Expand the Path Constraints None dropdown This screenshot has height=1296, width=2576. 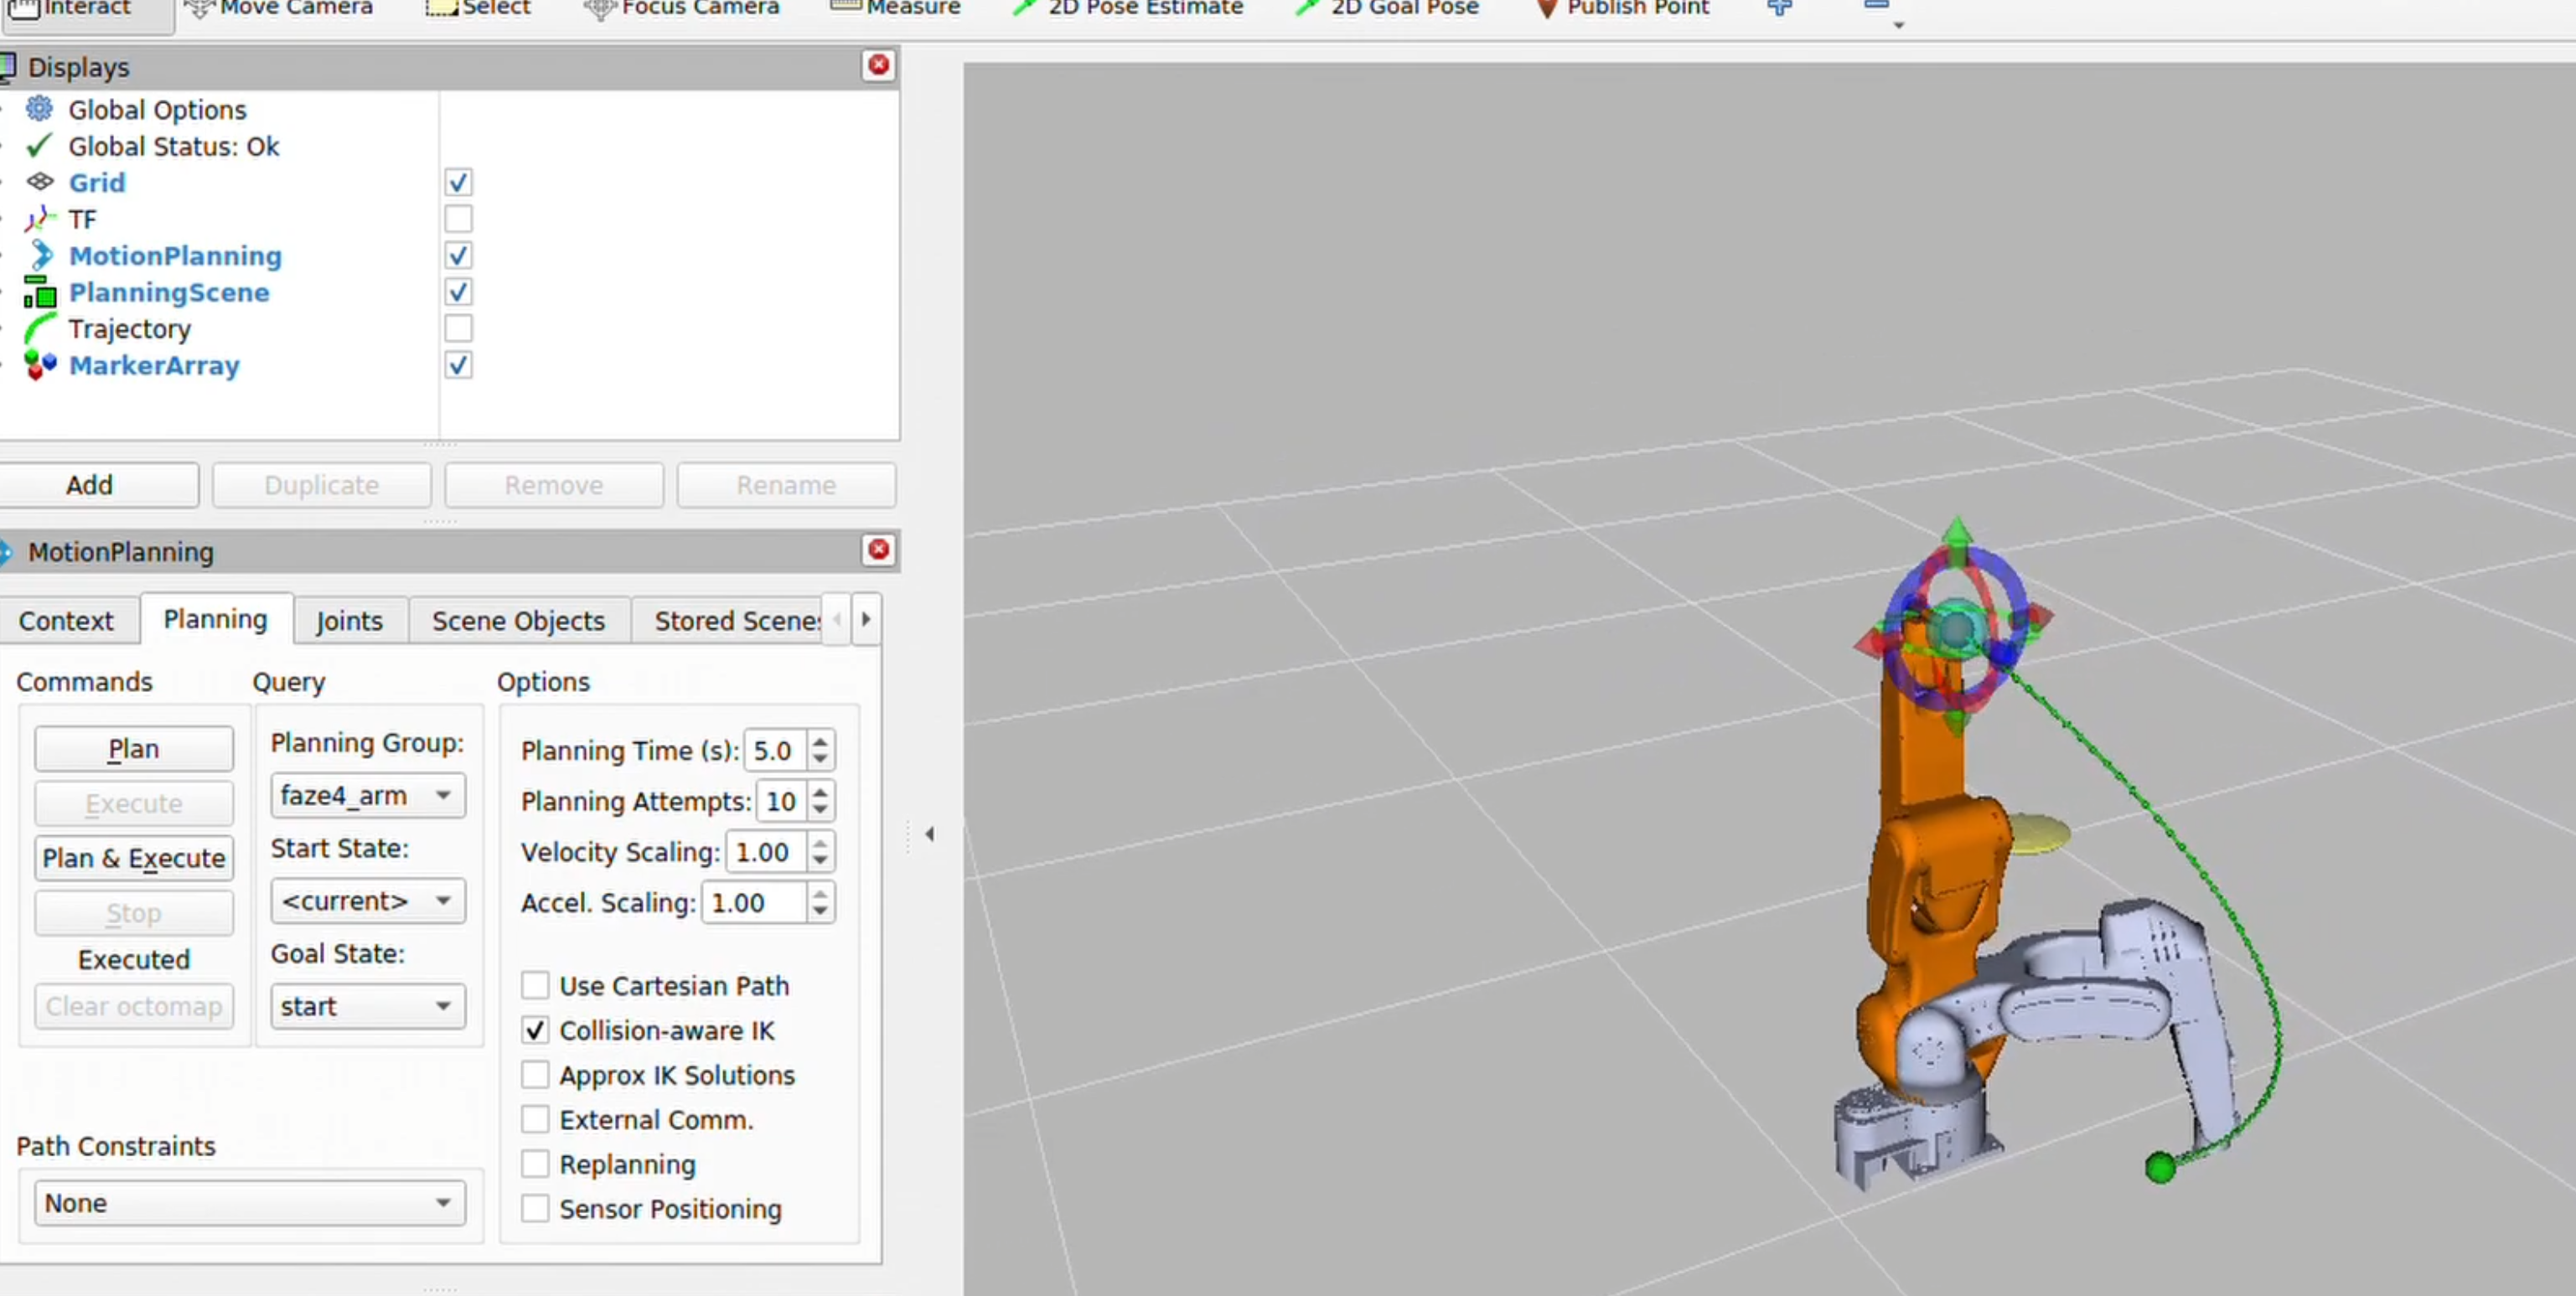[249, 1203]
